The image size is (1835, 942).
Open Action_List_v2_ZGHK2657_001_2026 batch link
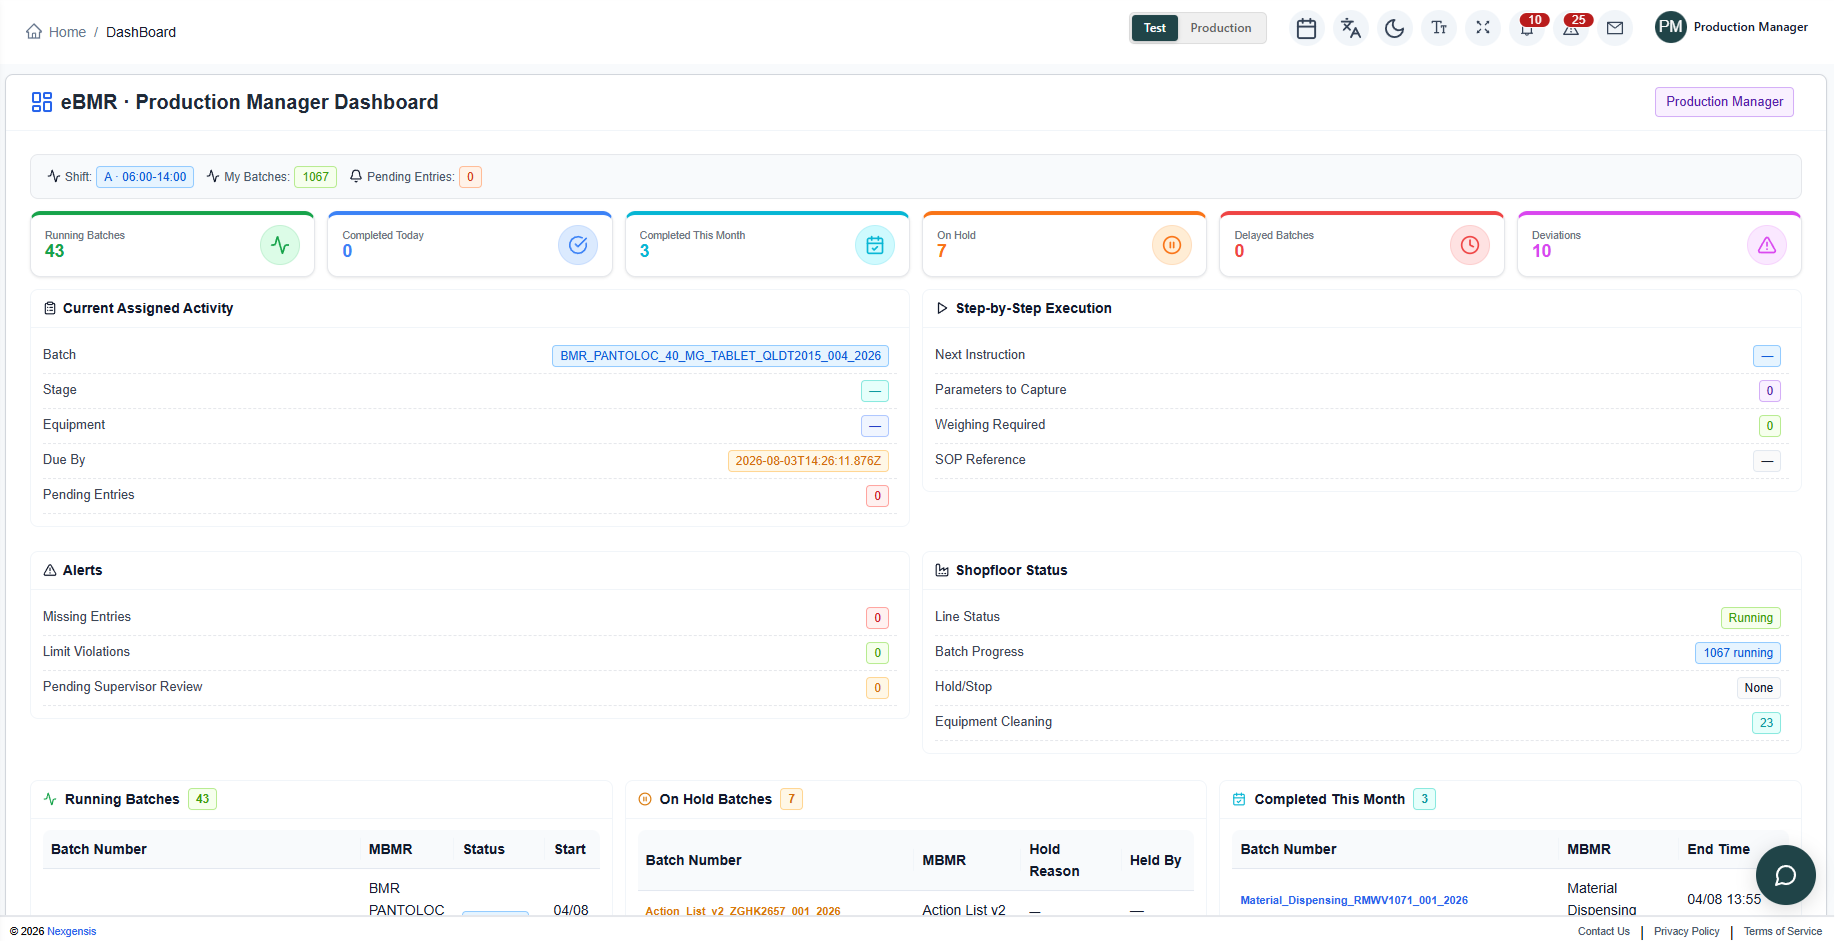click(x=743, y=911)
